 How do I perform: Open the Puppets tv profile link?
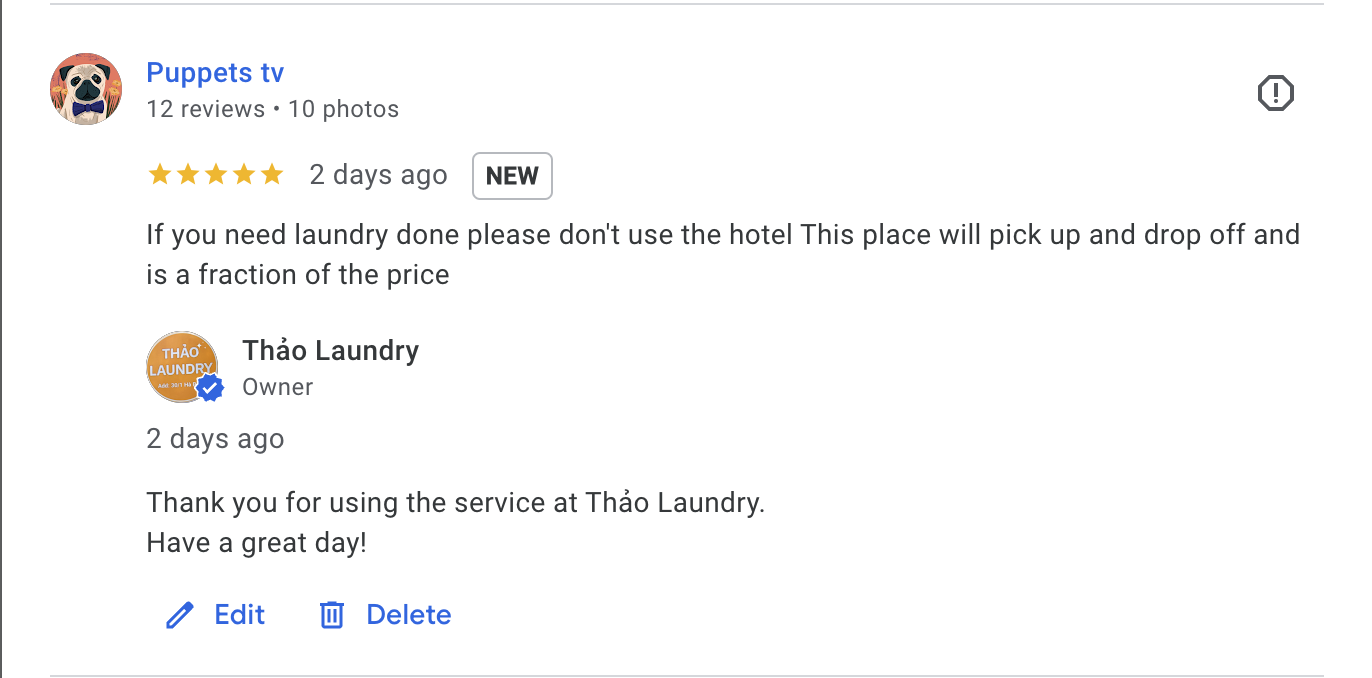[x=214, y=72]
